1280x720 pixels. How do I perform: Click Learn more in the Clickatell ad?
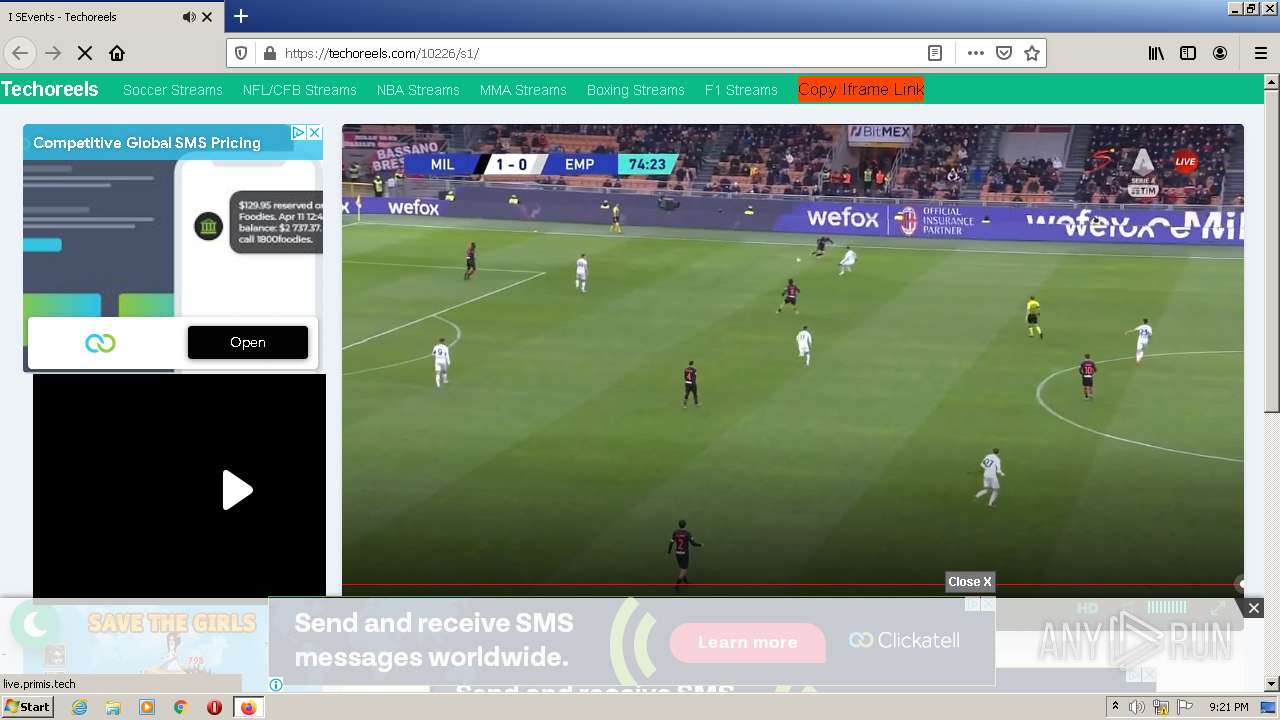click(748, 642)
